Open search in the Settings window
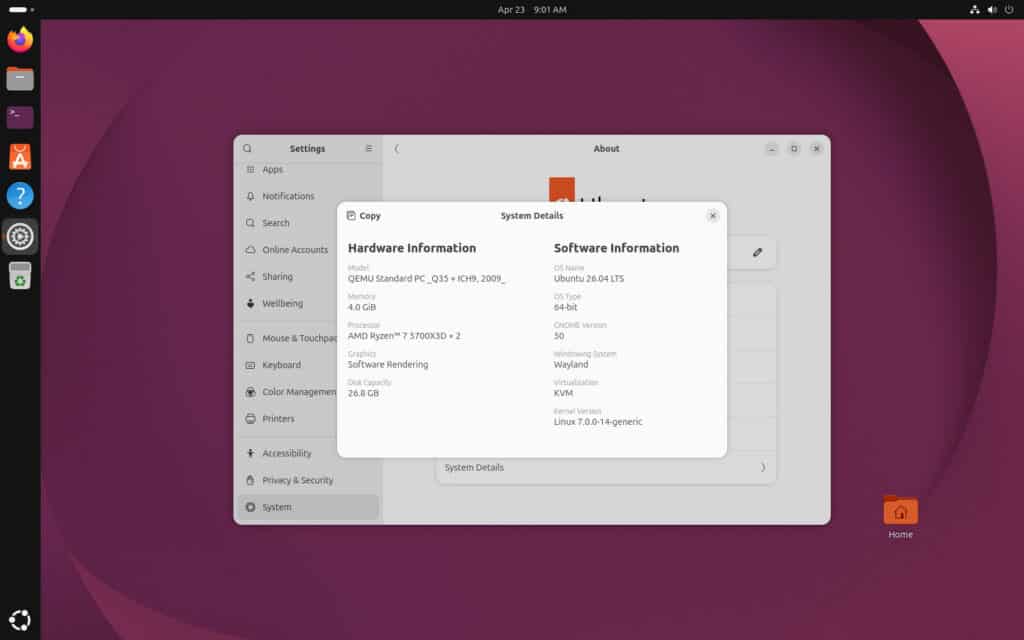Viewport: 1024px width, 640px height. 247,148
